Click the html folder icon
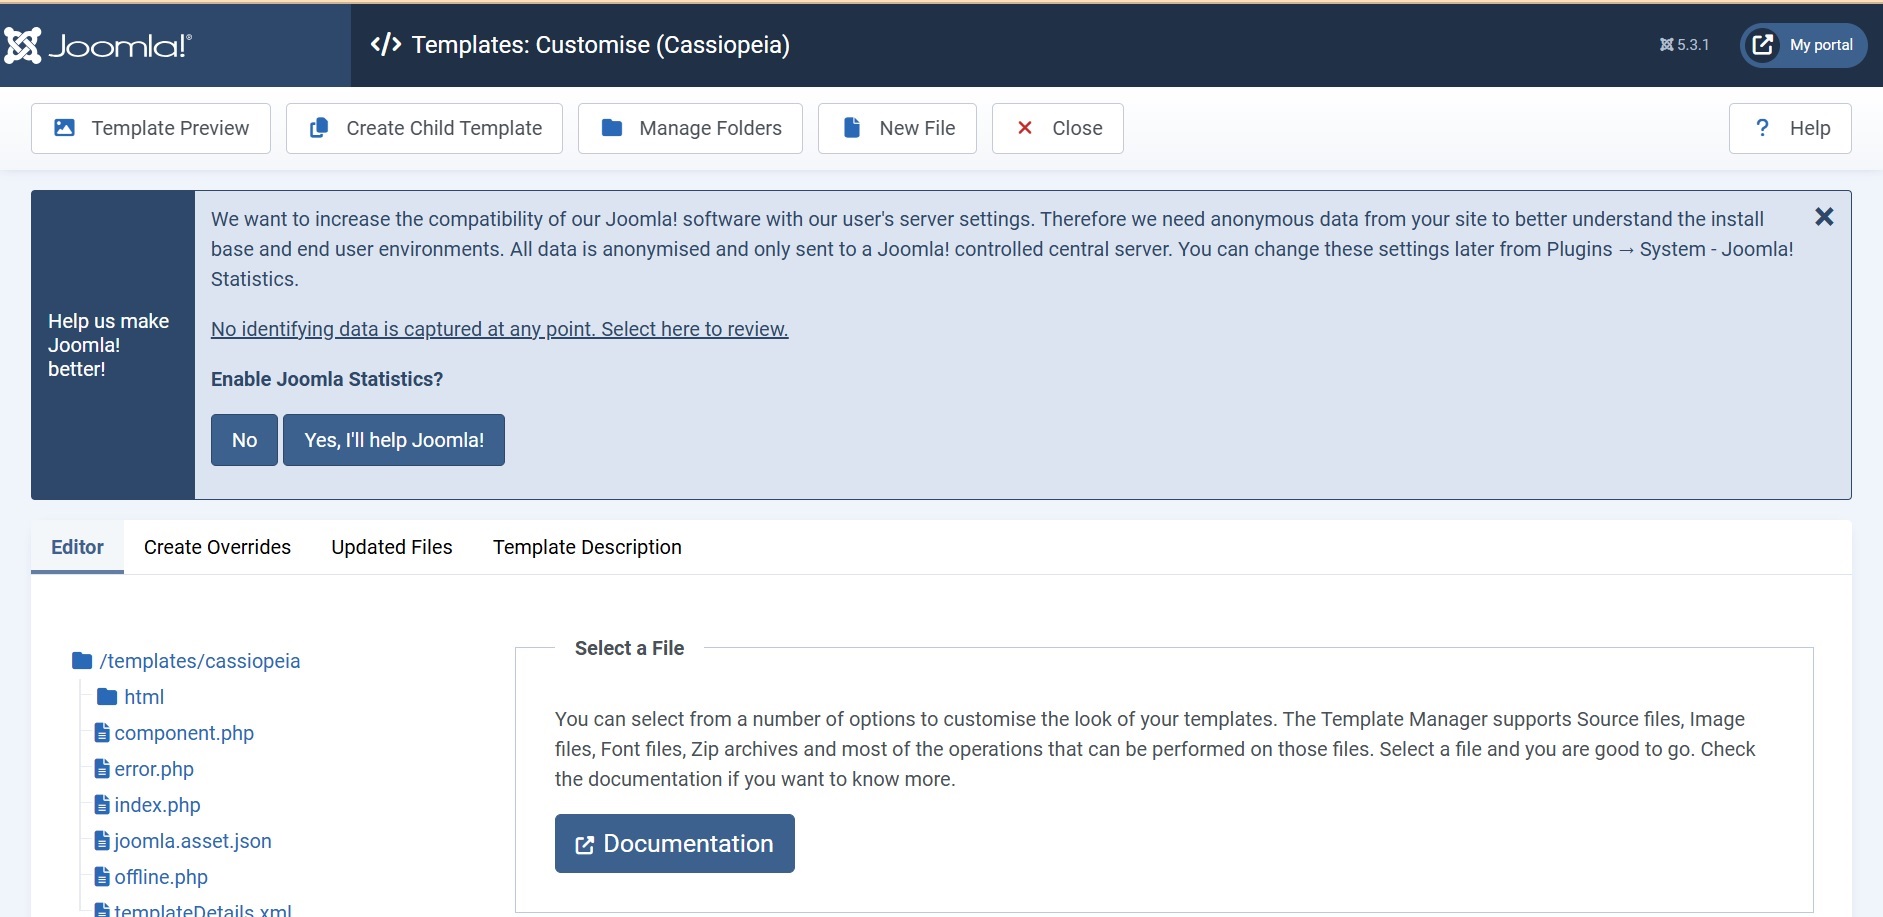Viewport: 1883px width, 917px height. pos(107,697)
